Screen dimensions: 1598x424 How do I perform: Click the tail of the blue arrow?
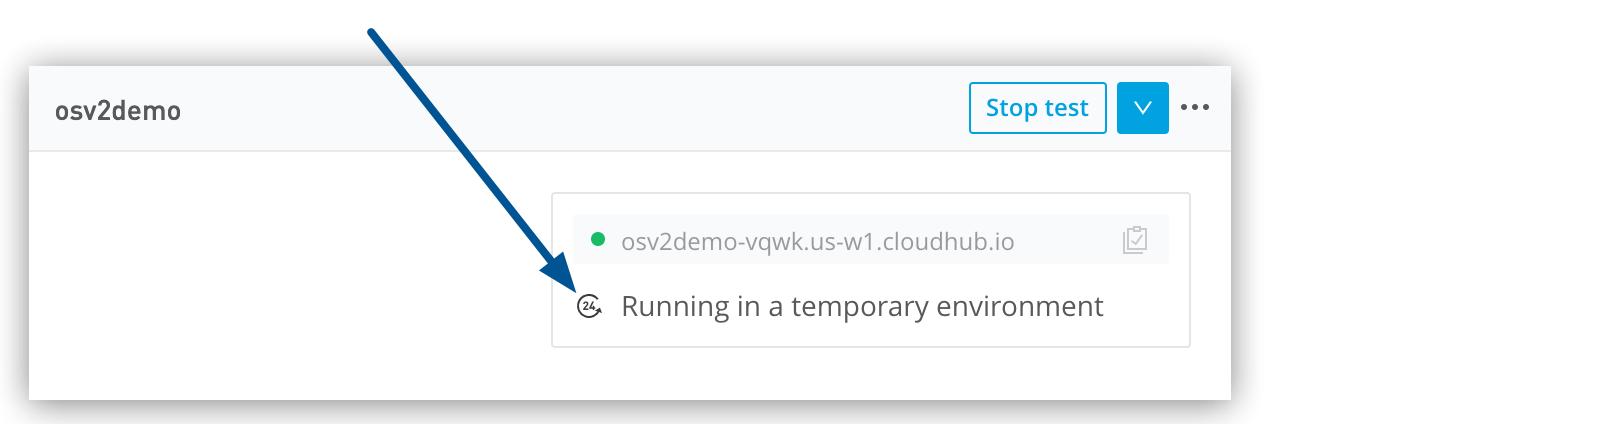coord(373,34)
